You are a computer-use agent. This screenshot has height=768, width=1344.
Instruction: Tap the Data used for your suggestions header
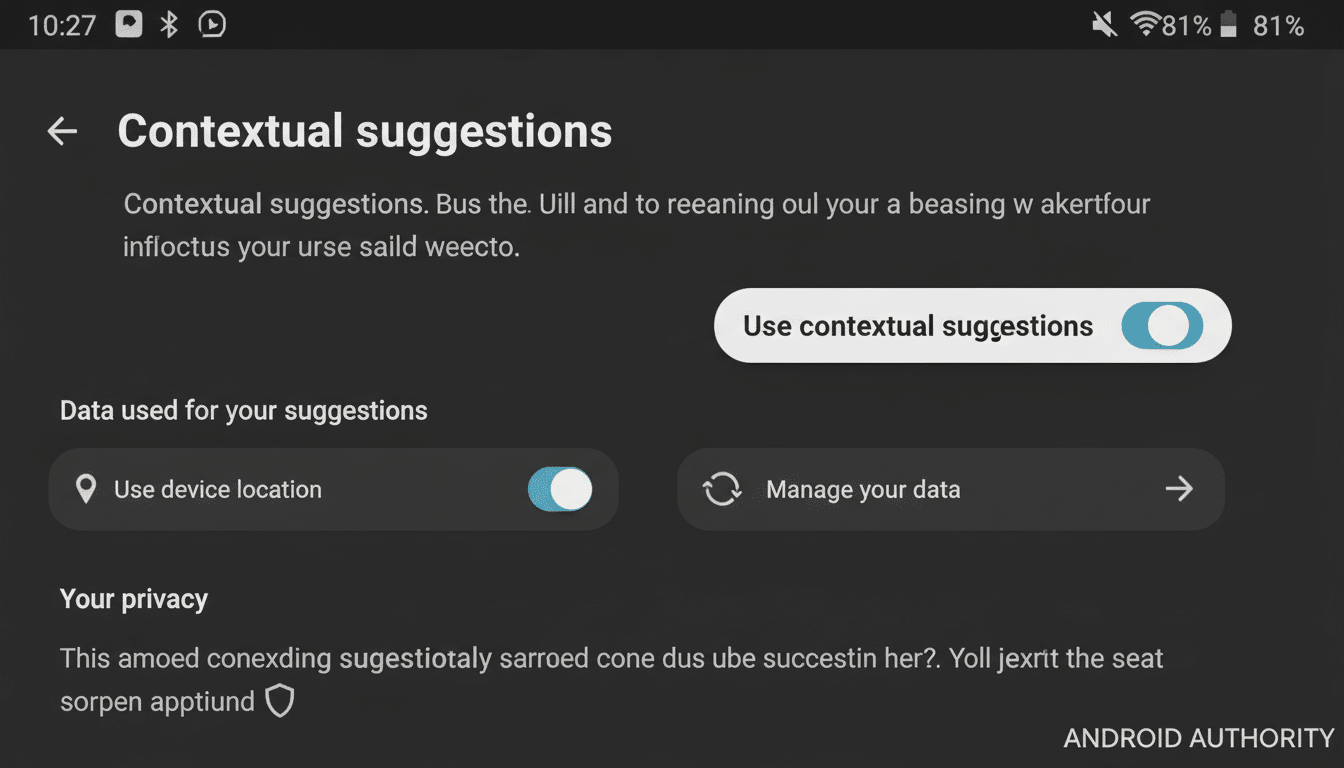coord(243,410)
